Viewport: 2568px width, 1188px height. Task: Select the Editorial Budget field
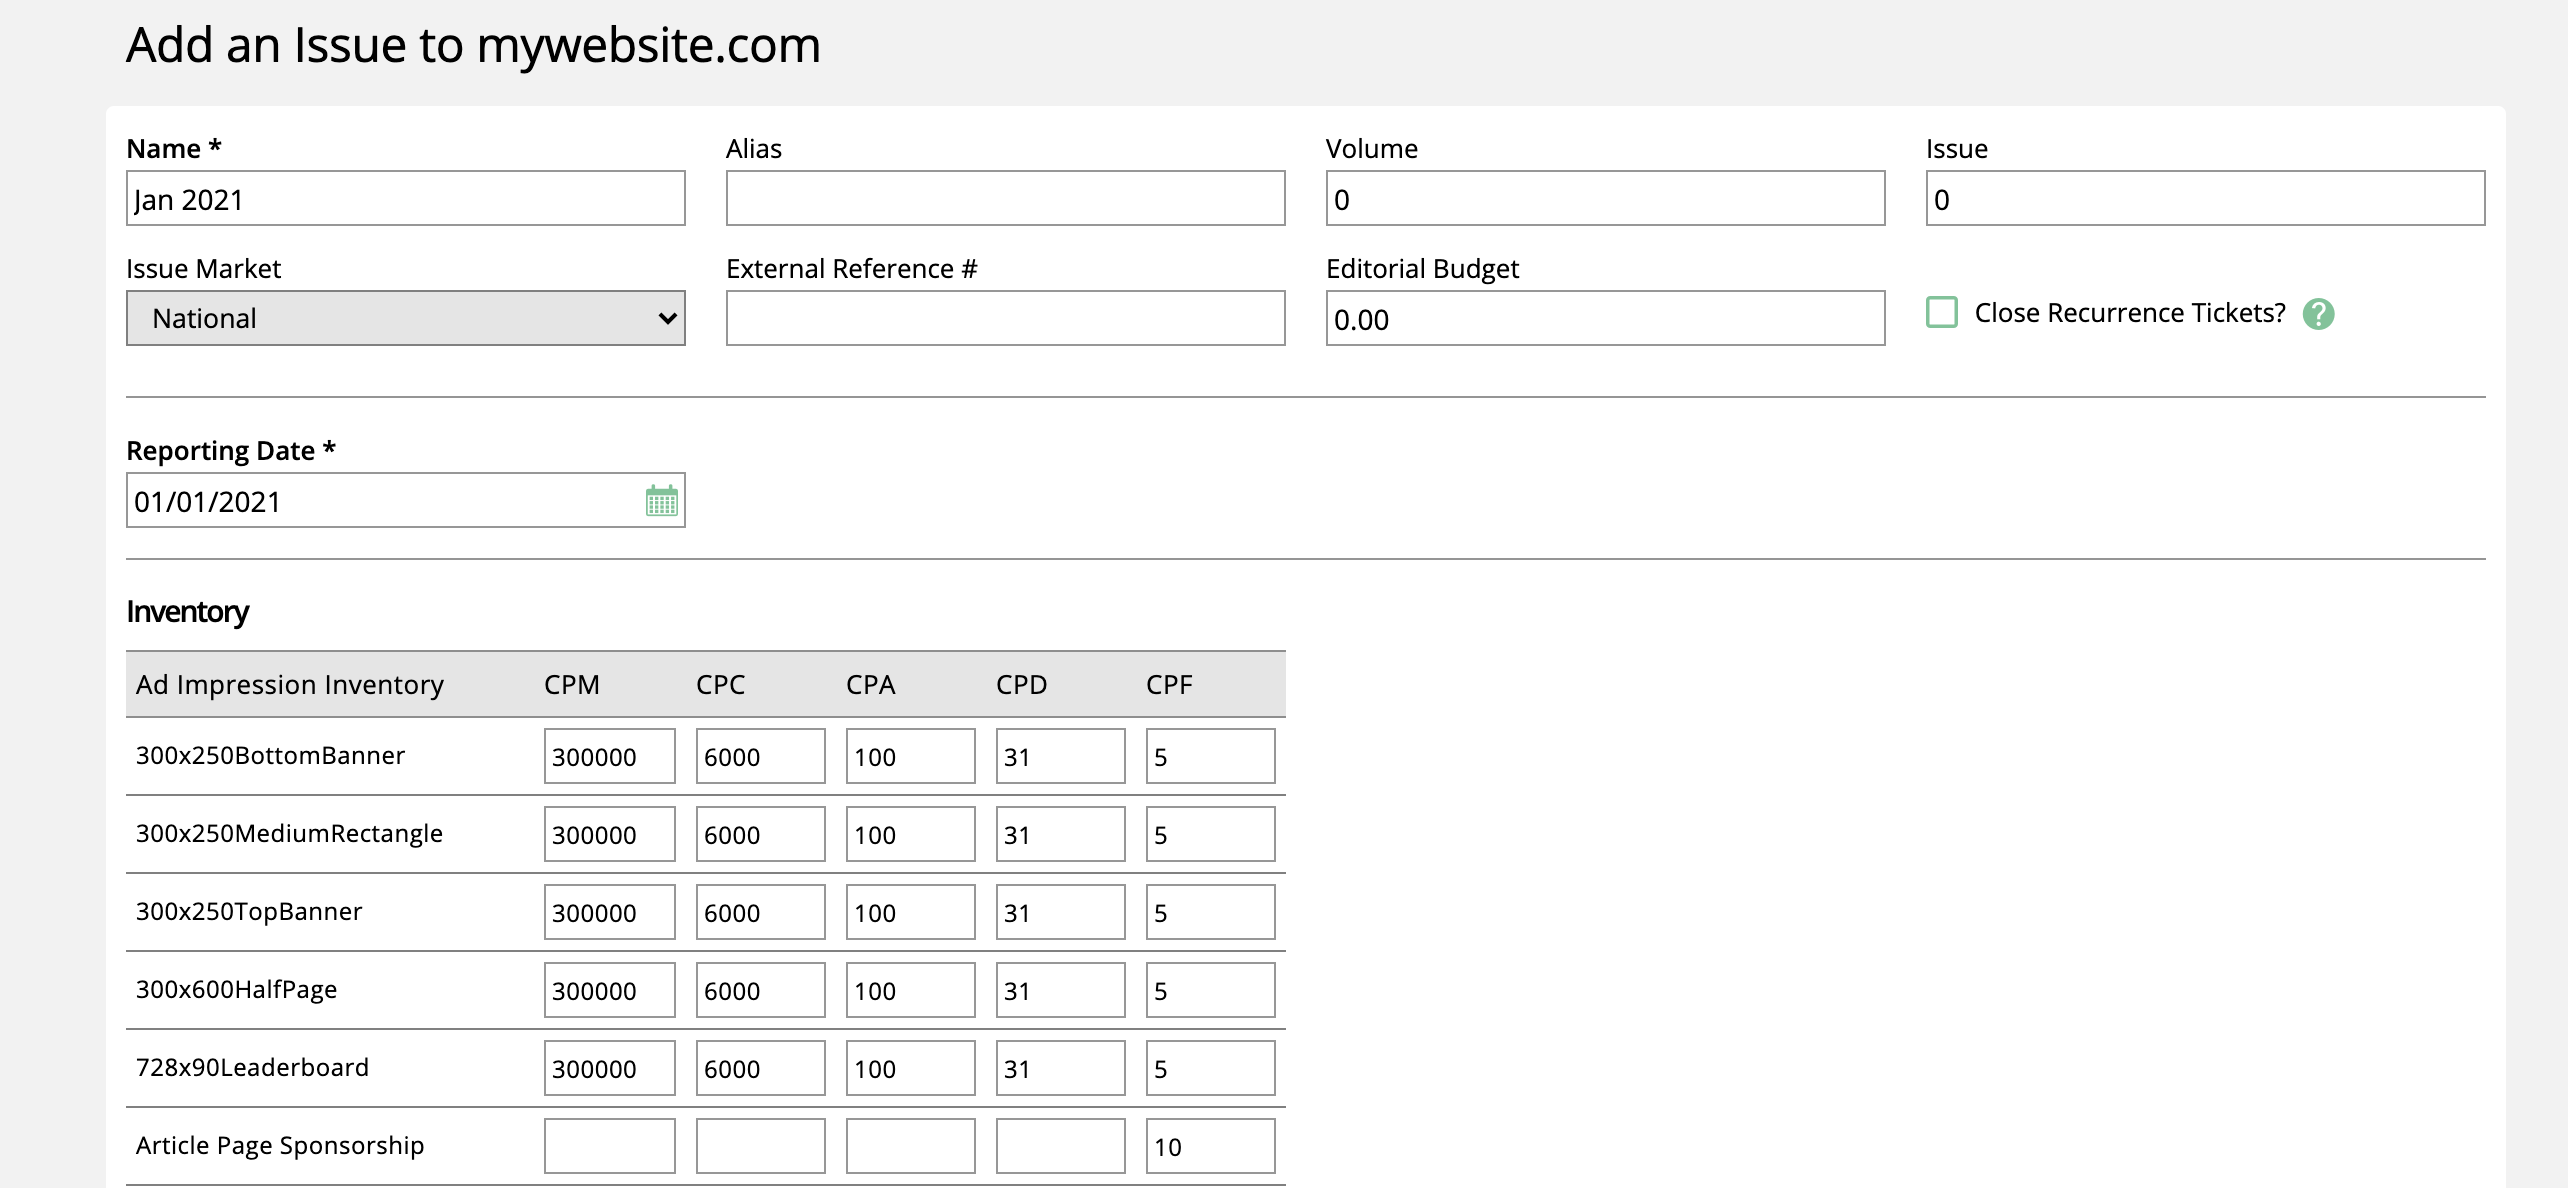[1604, 318]
